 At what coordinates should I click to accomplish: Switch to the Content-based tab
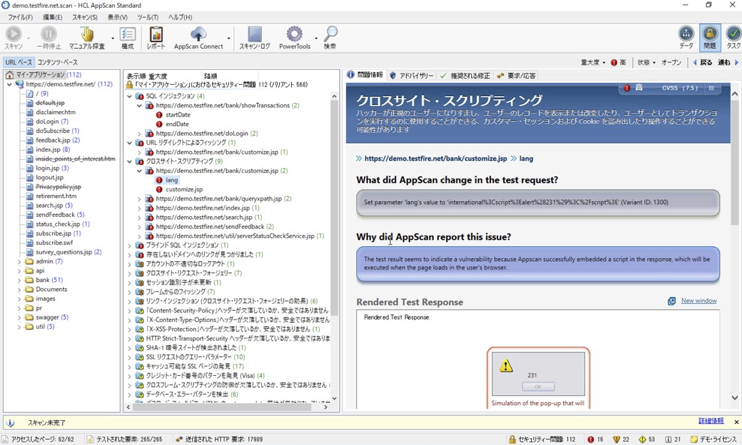tap(58, 62)
